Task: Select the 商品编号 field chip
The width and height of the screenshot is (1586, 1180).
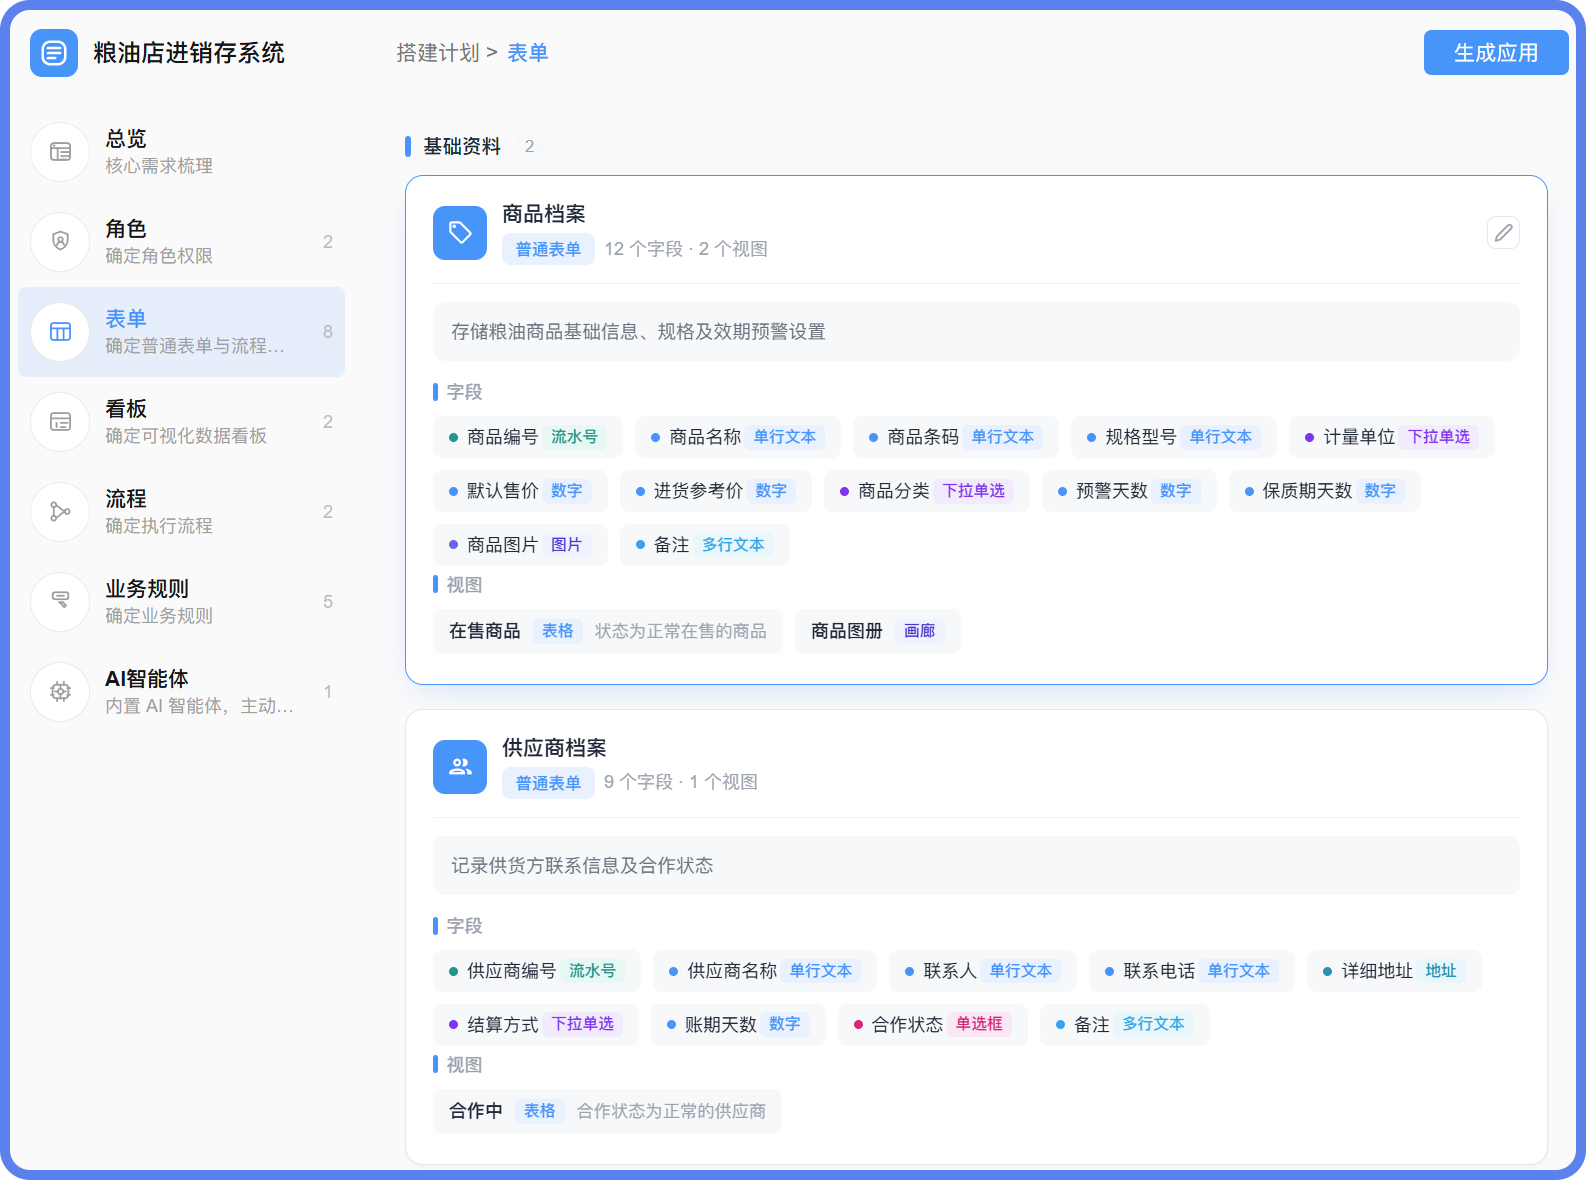Action: 528,437
